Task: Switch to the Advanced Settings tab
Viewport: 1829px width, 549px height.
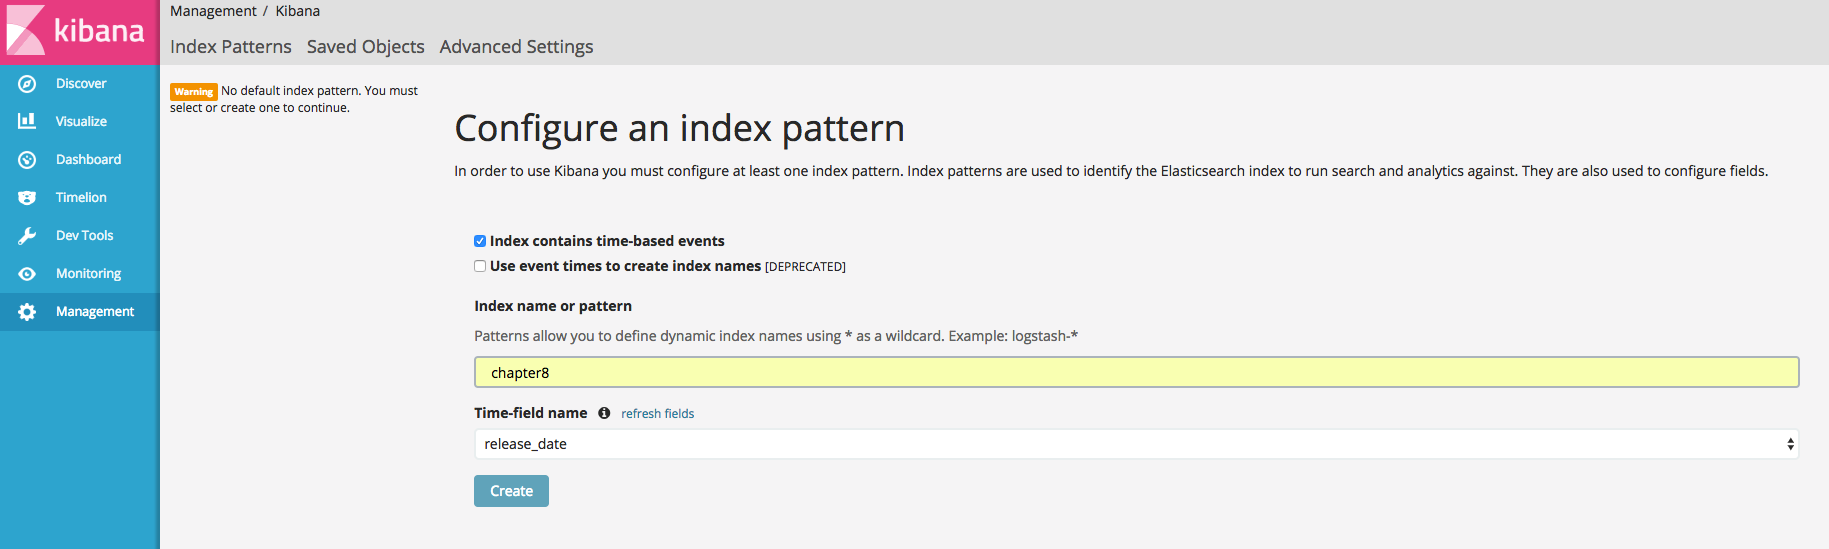Action: click(x=516, y=47)
